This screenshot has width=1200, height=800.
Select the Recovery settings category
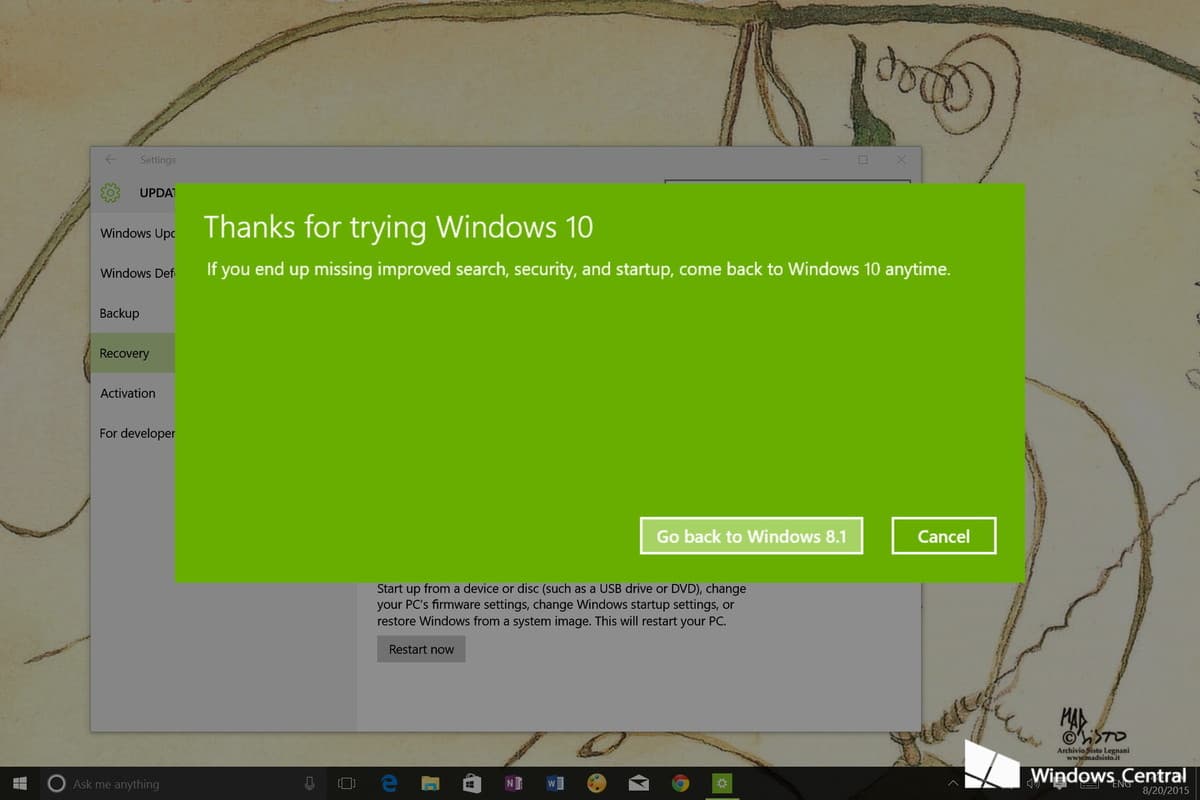(125, 353)
